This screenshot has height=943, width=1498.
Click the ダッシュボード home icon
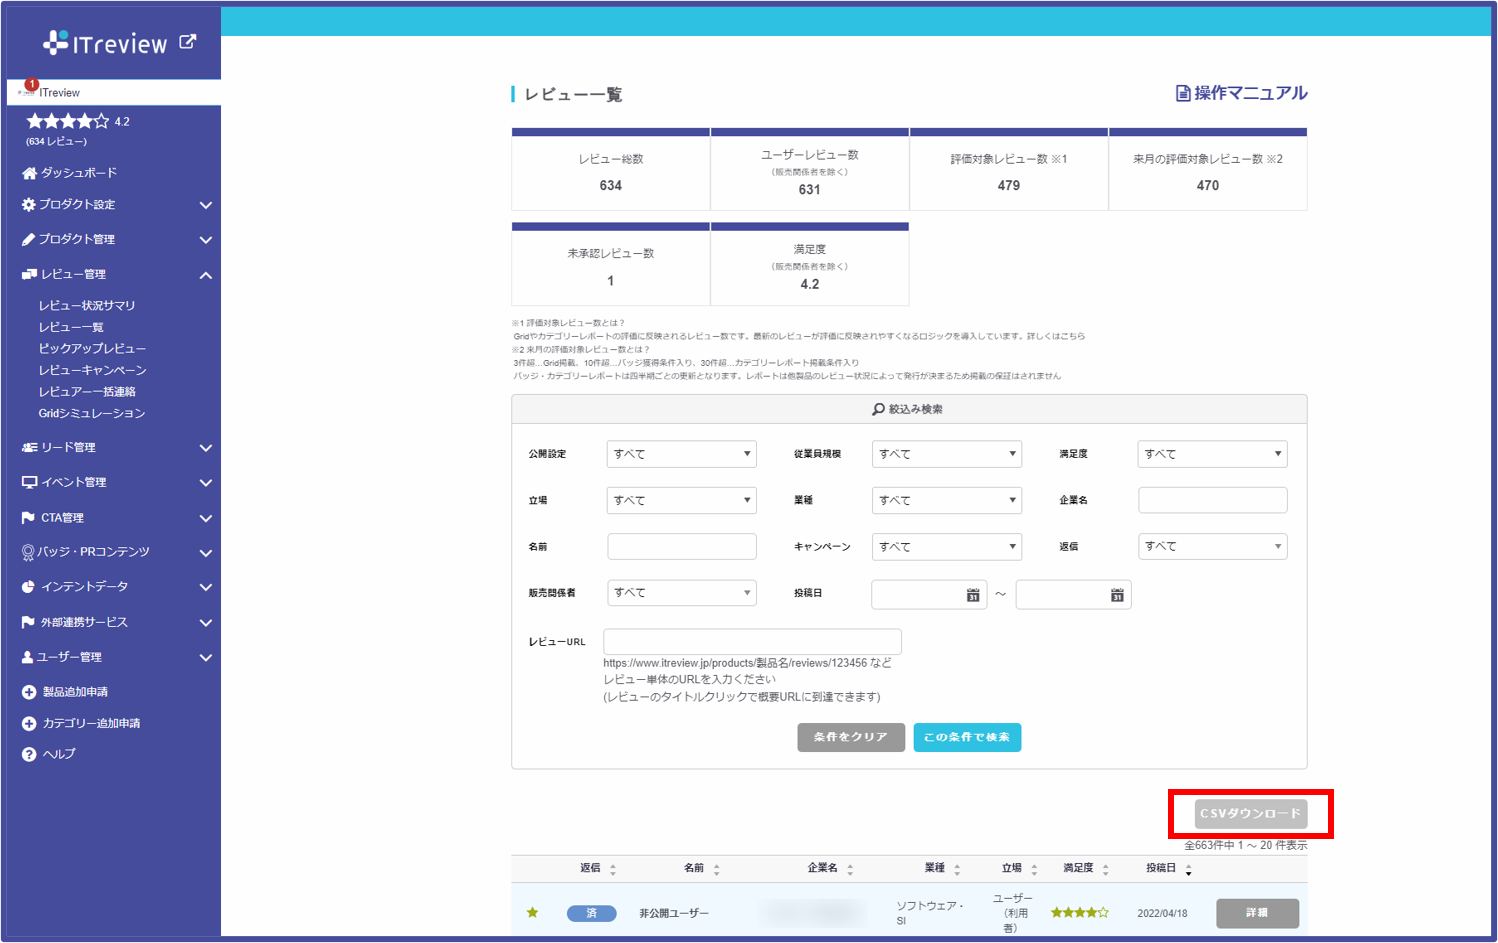(29, 173)
